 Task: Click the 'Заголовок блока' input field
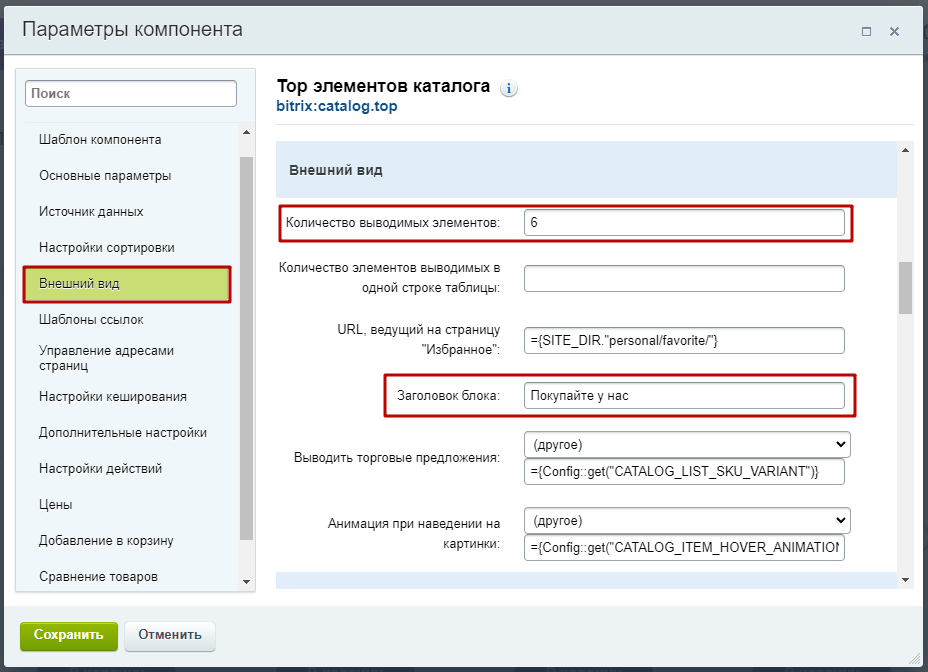[684, 396]
